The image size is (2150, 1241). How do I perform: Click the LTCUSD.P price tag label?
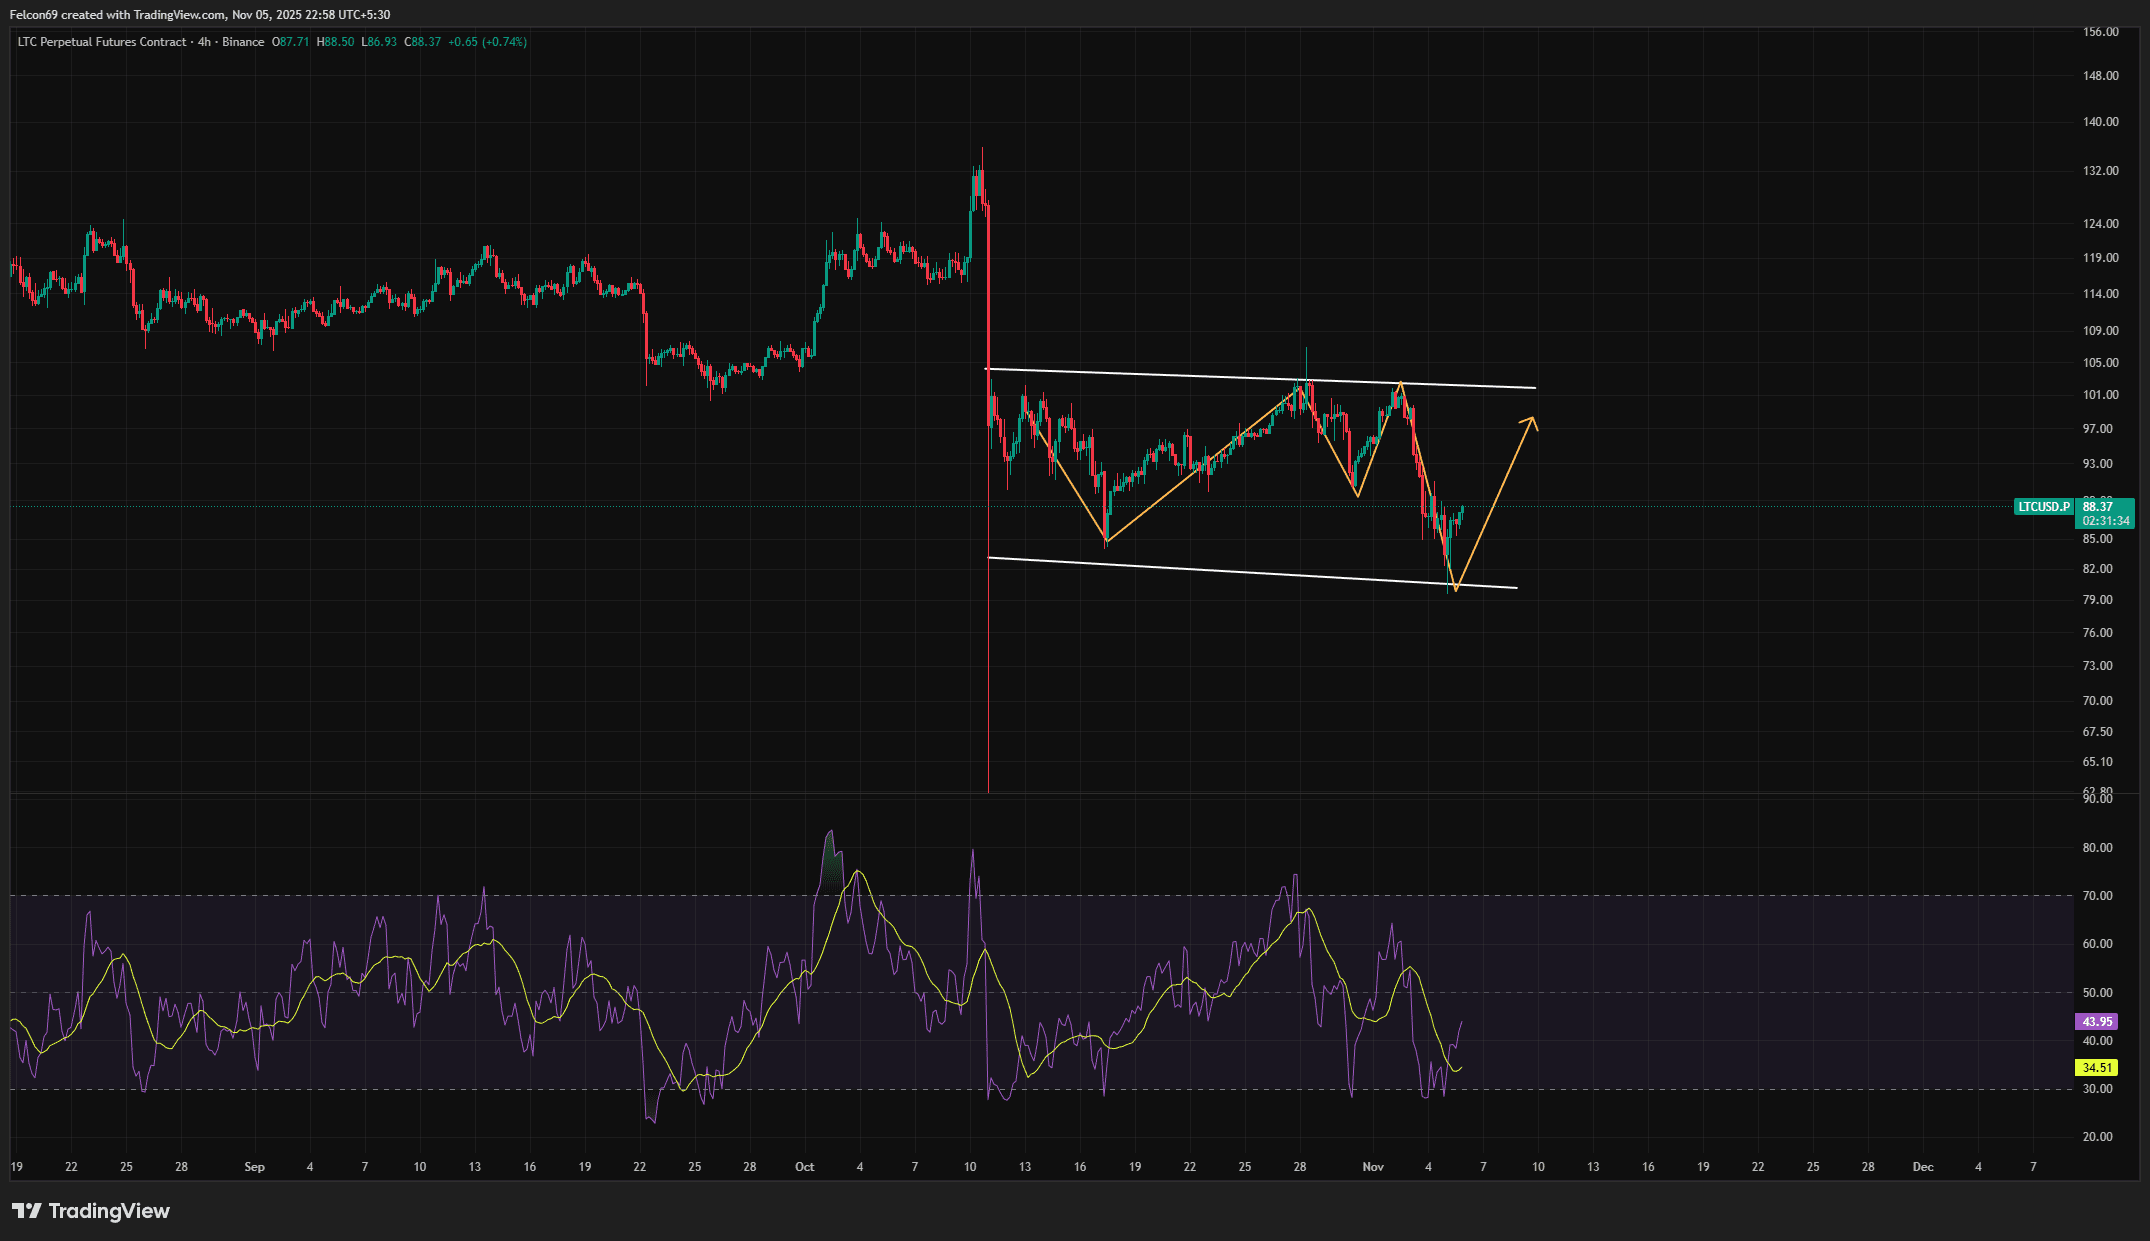click(2043, 507)
